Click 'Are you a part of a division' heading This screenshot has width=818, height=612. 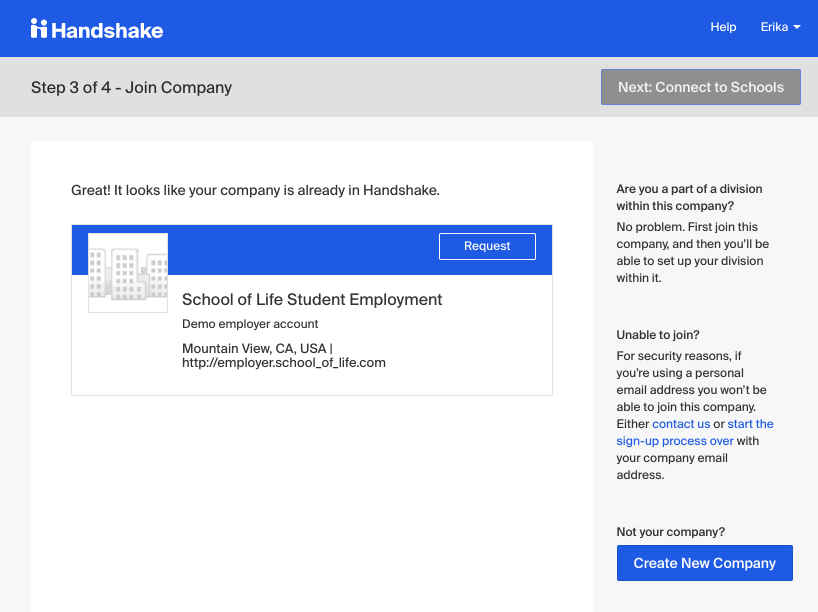coord(689,197)
